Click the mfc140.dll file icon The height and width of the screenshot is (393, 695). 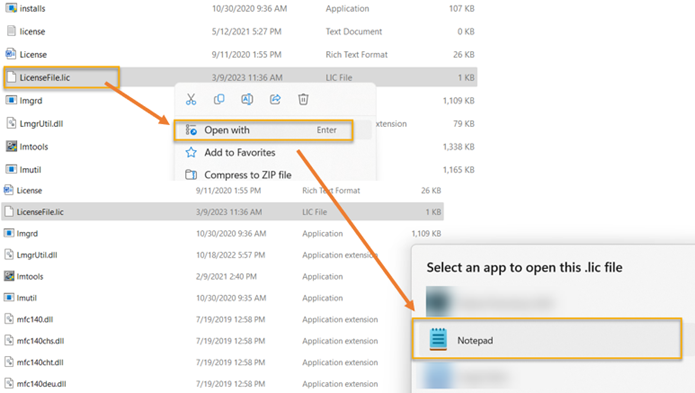pos(8,319)
